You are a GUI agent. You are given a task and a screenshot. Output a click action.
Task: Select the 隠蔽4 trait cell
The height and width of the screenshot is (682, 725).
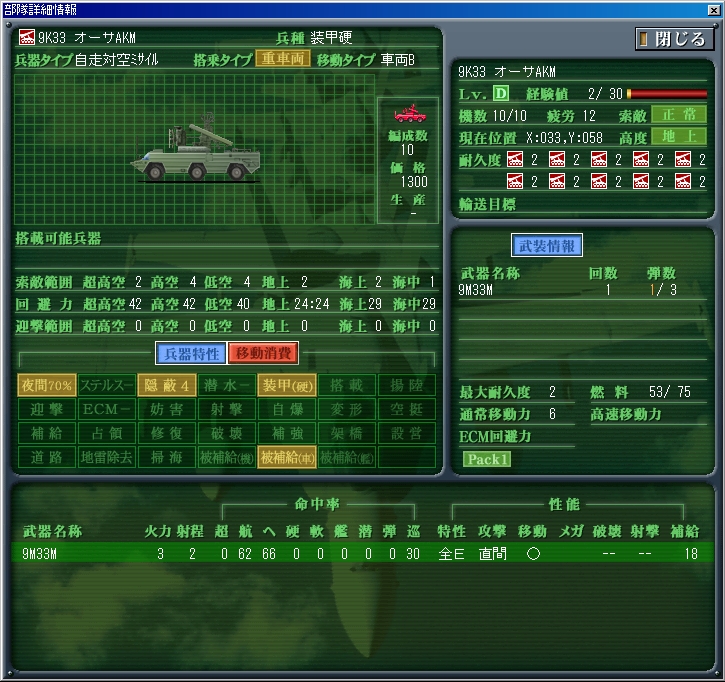click(167, 385)
